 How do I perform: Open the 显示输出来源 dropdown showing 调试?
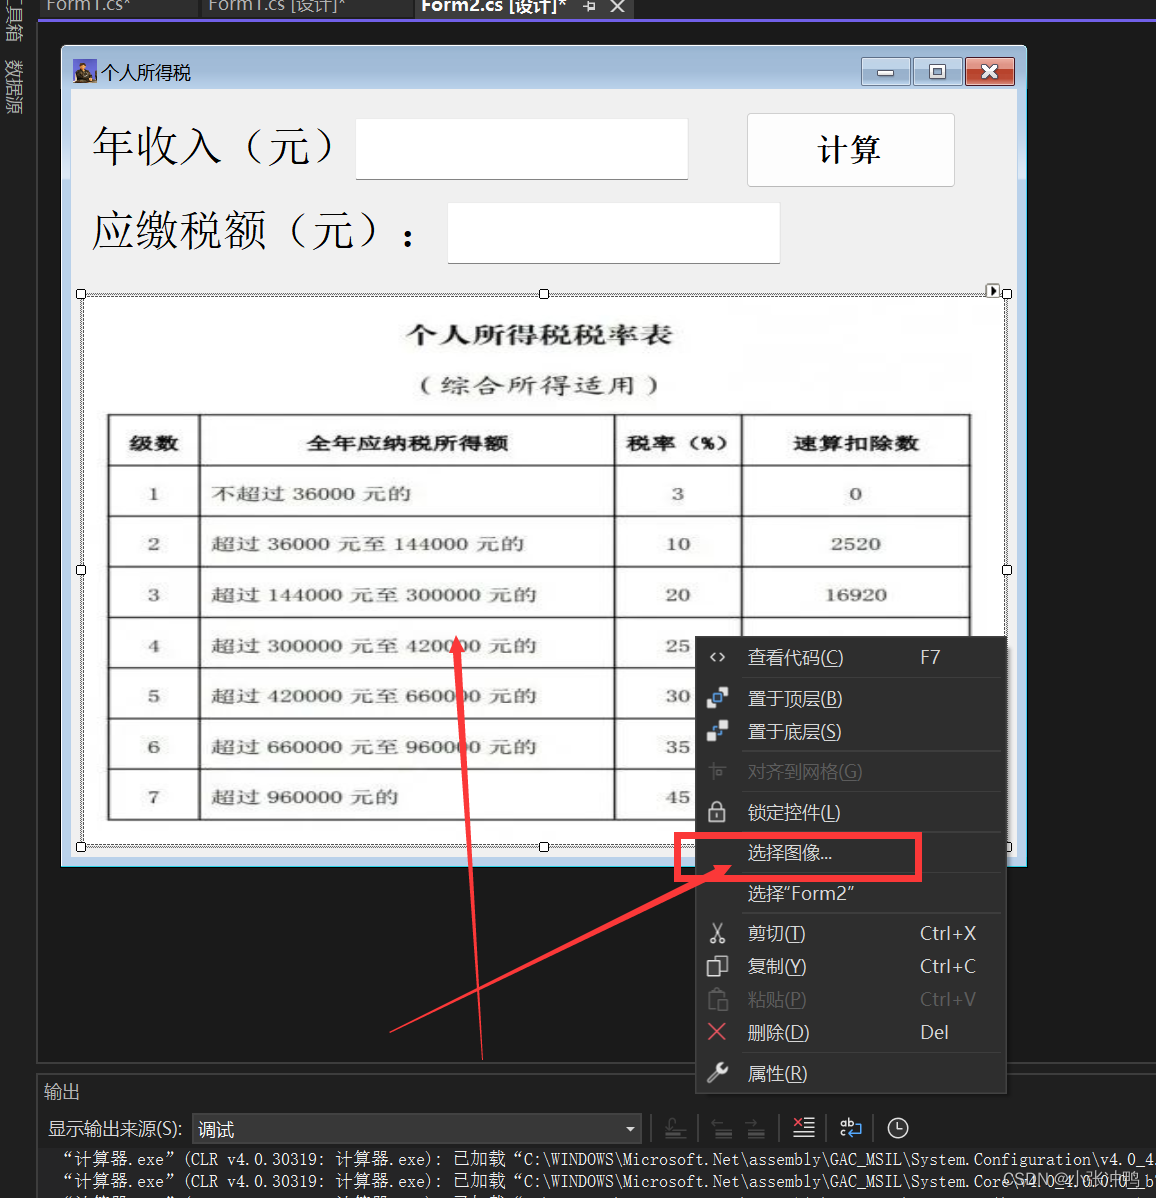click(x=417, y=1128)
